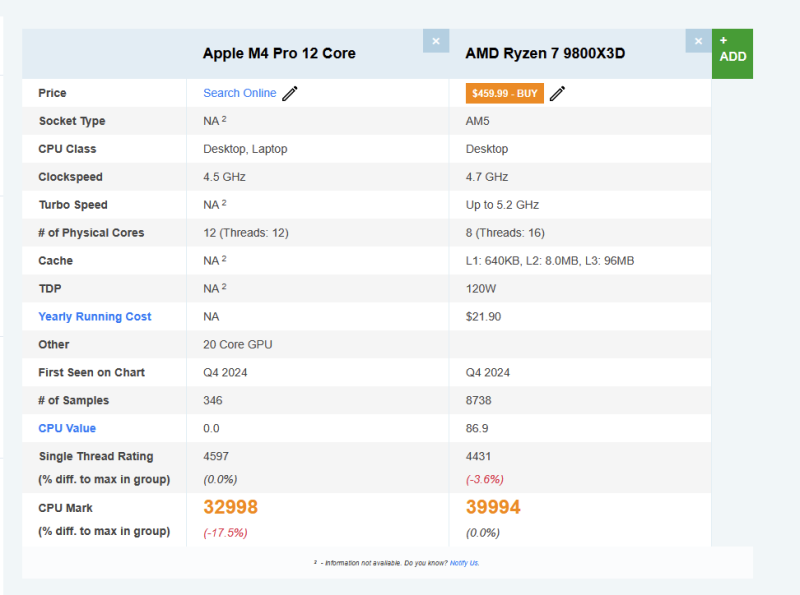Click the $459.99 - BUY button
This screenshot has width=800, height=595.
click(505, 93)
